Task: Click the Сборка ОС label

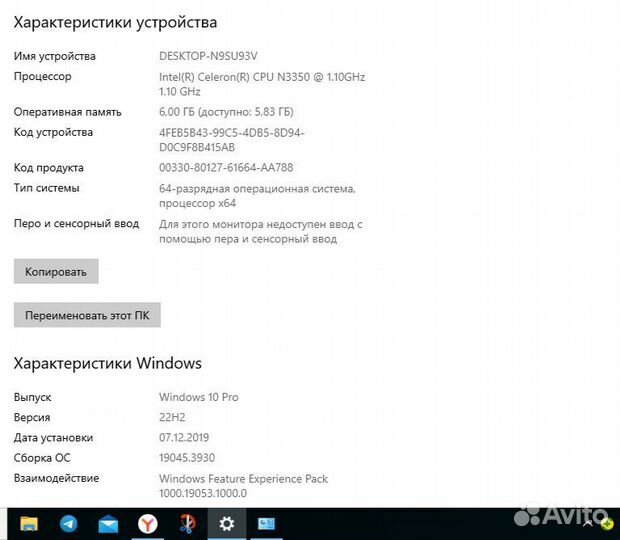Action: click(x=42, y=458)
